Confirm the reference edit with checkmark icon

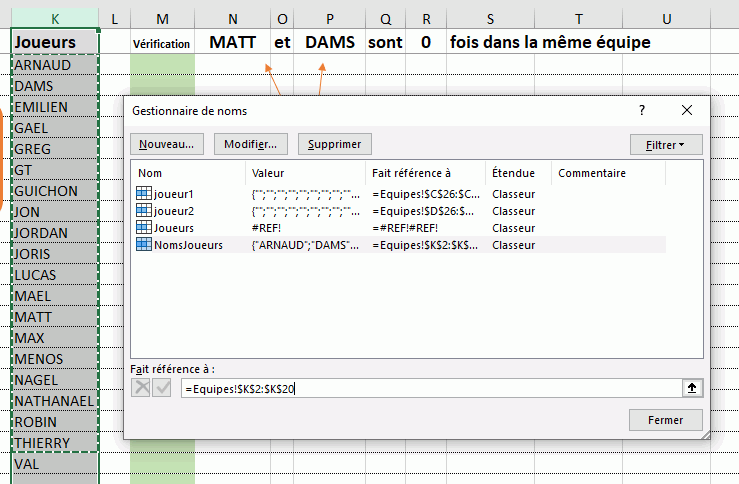point(162,388)
